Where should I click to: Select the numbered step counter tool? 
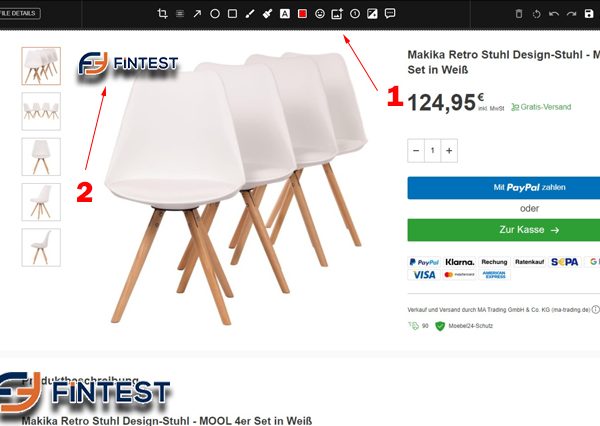[355, 14]
